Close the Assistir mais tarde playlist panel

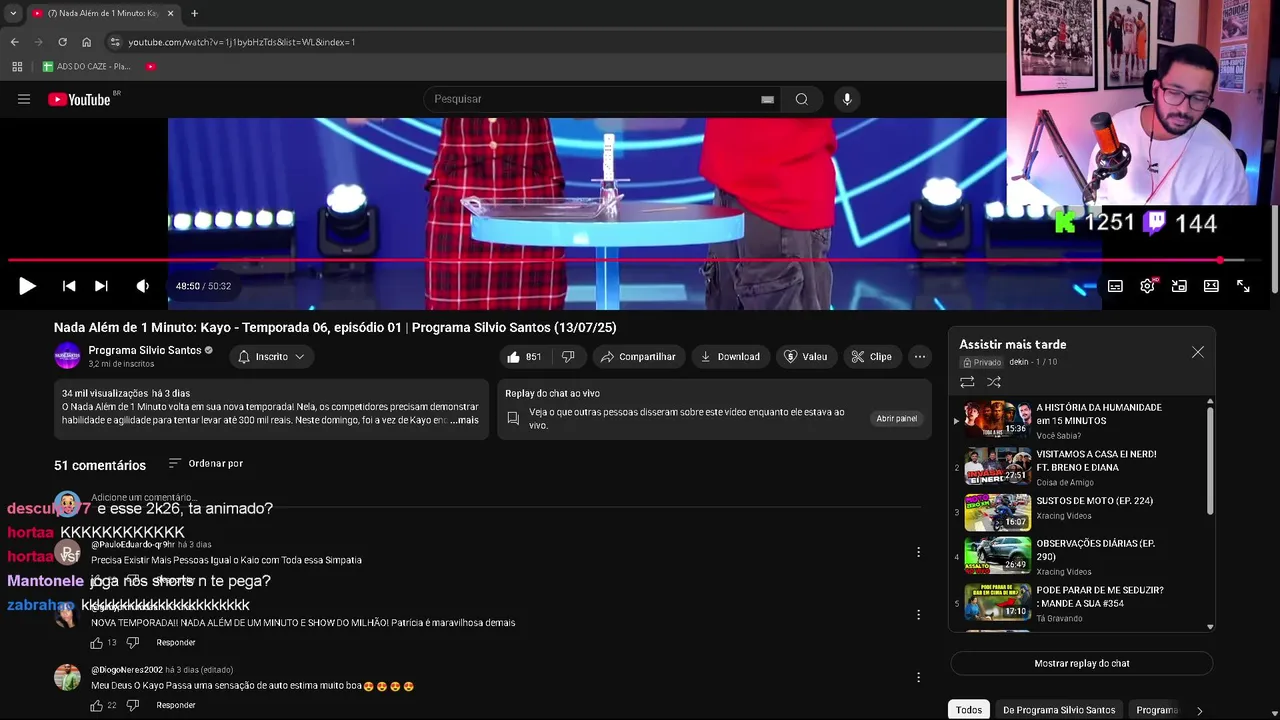click(1198, 353)
